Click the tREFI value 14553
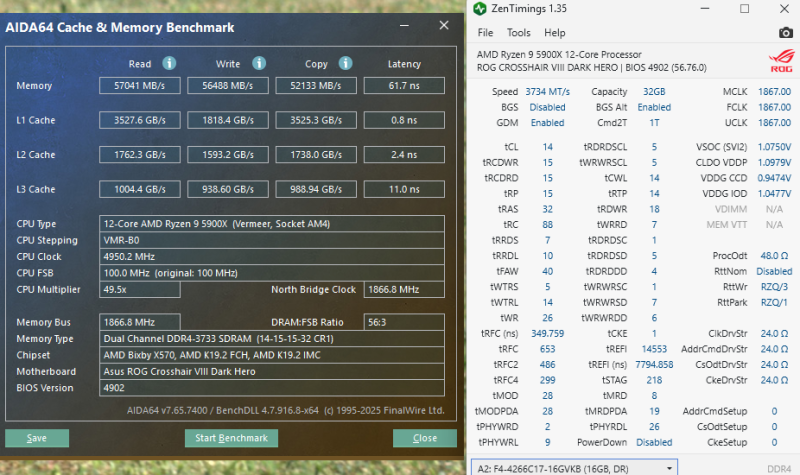This screenshot has height=475, width=800. tap(654, 349)
